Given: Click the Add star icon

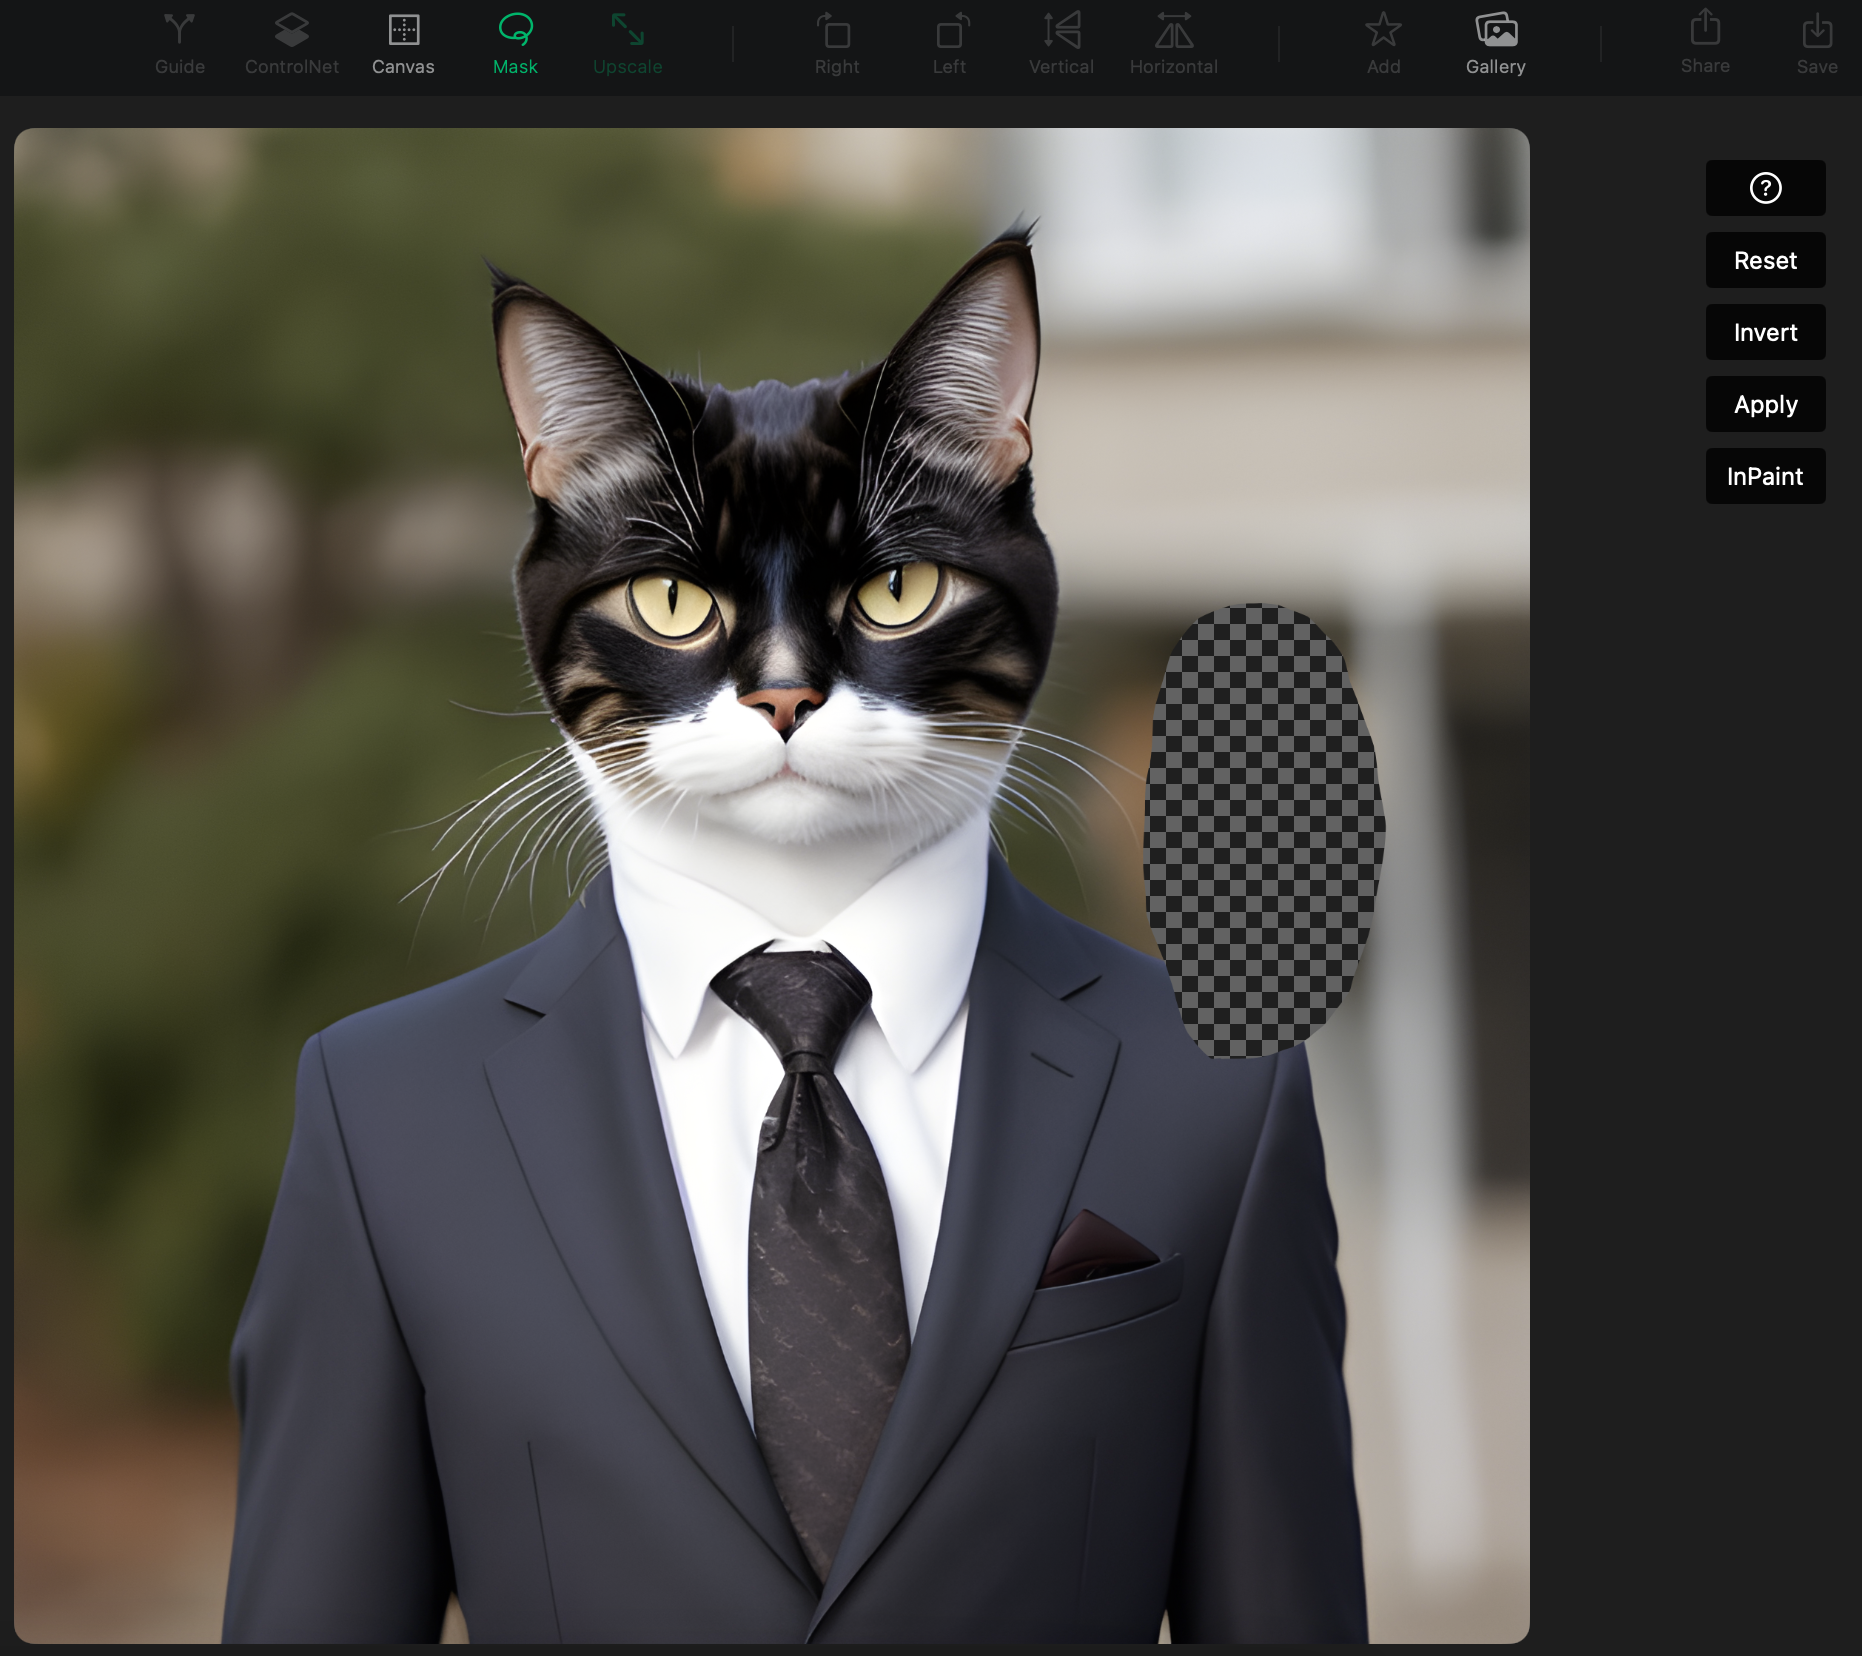Looking at the screenshot, I should point(1384,31).
